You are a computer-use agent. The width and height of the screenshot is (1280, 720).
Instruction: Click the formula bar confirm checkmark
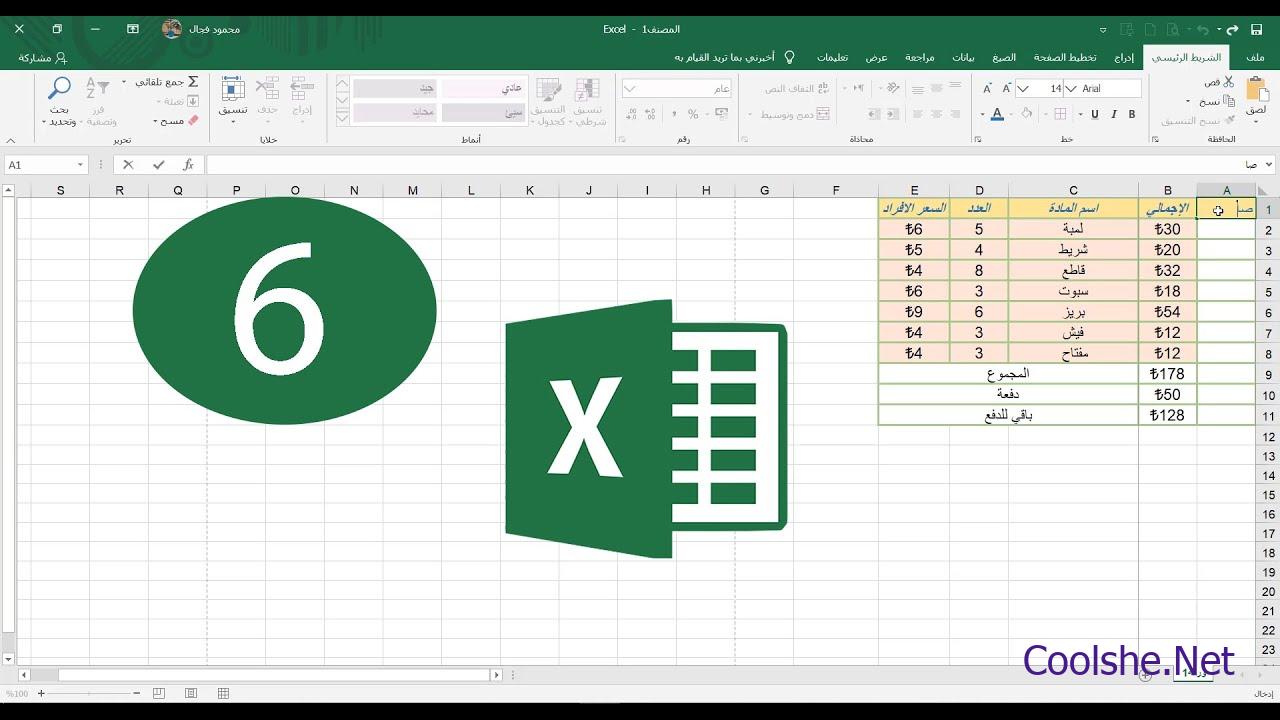pyautogui.click(x=158, y=164)
